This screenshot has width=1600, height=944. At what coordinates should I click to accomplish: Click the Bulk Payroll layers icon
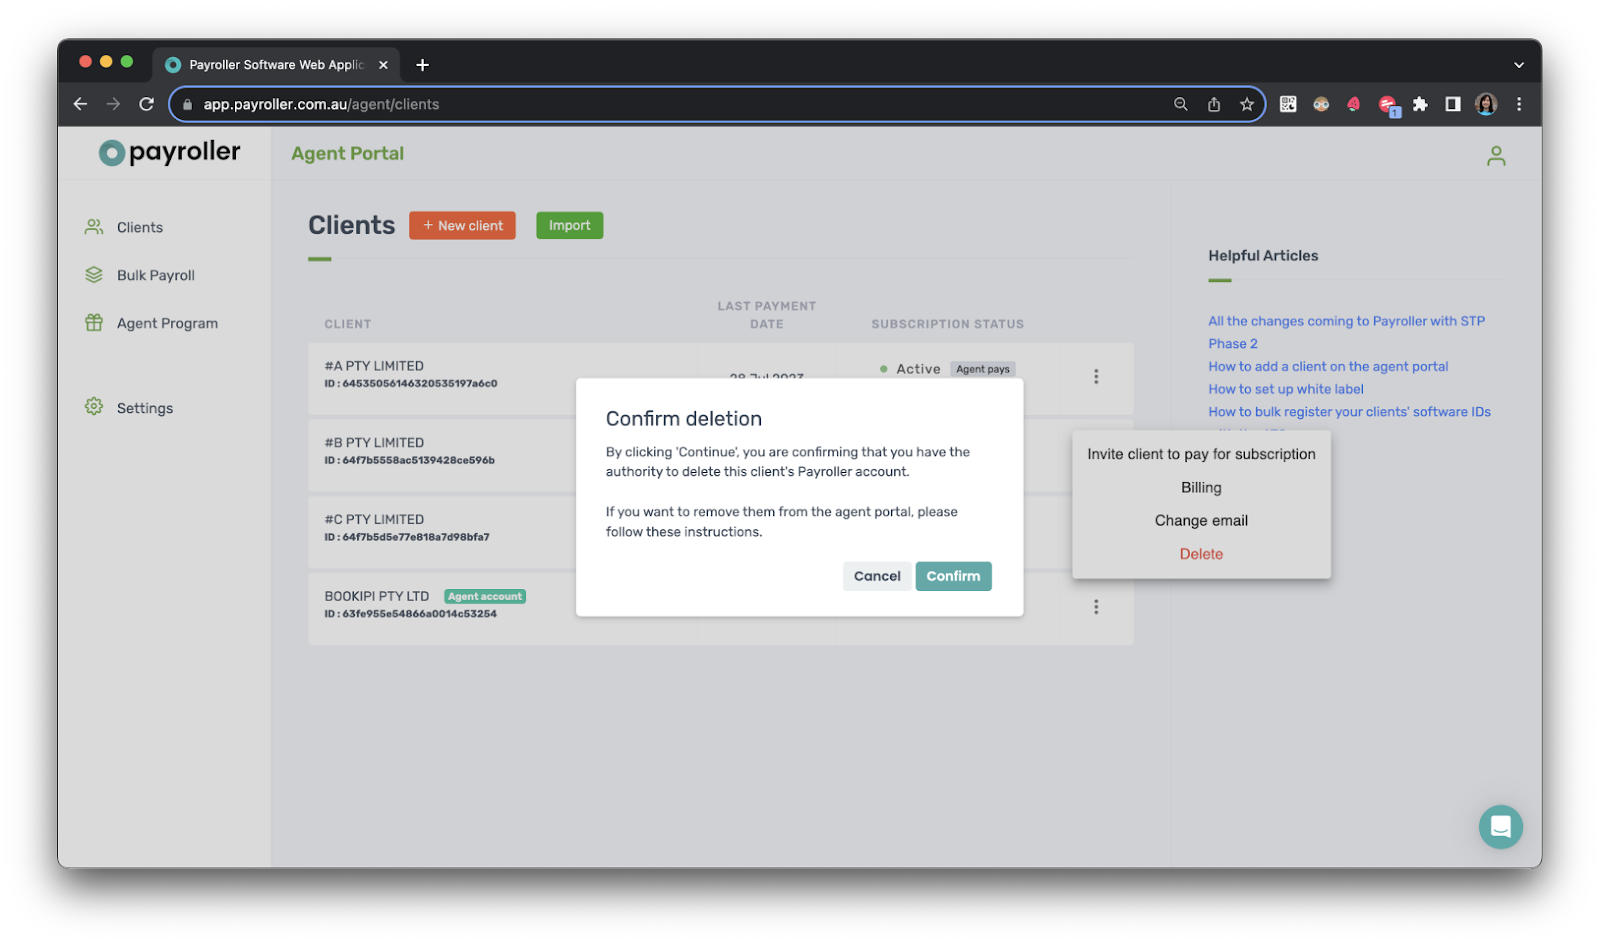tap(94, 275)
